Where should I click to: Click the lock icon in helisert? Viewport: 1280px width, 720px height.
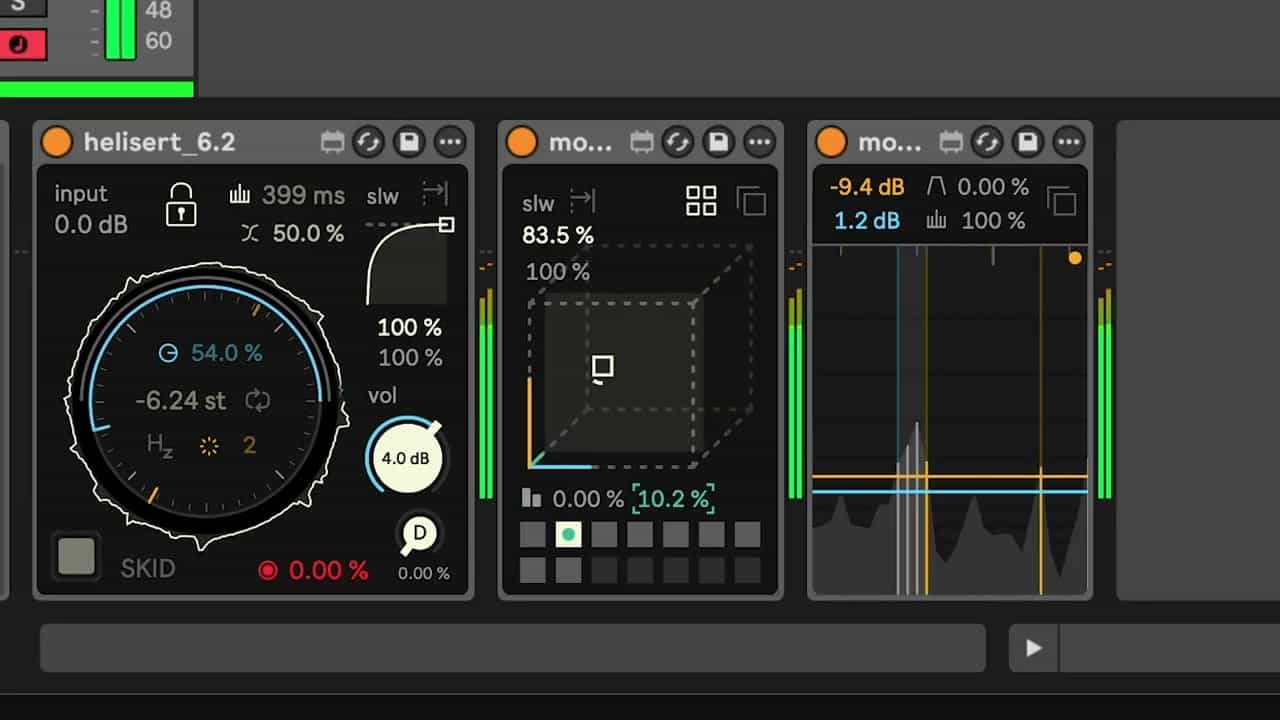tap(181, 204)
